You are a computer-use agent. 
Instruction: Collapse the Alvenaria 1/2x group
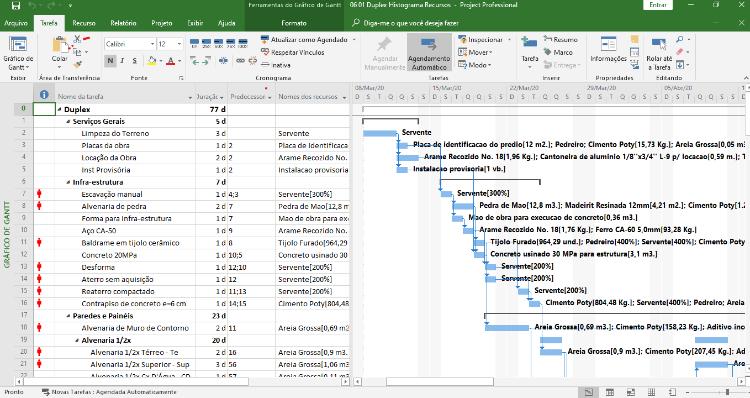pos(77,341)
